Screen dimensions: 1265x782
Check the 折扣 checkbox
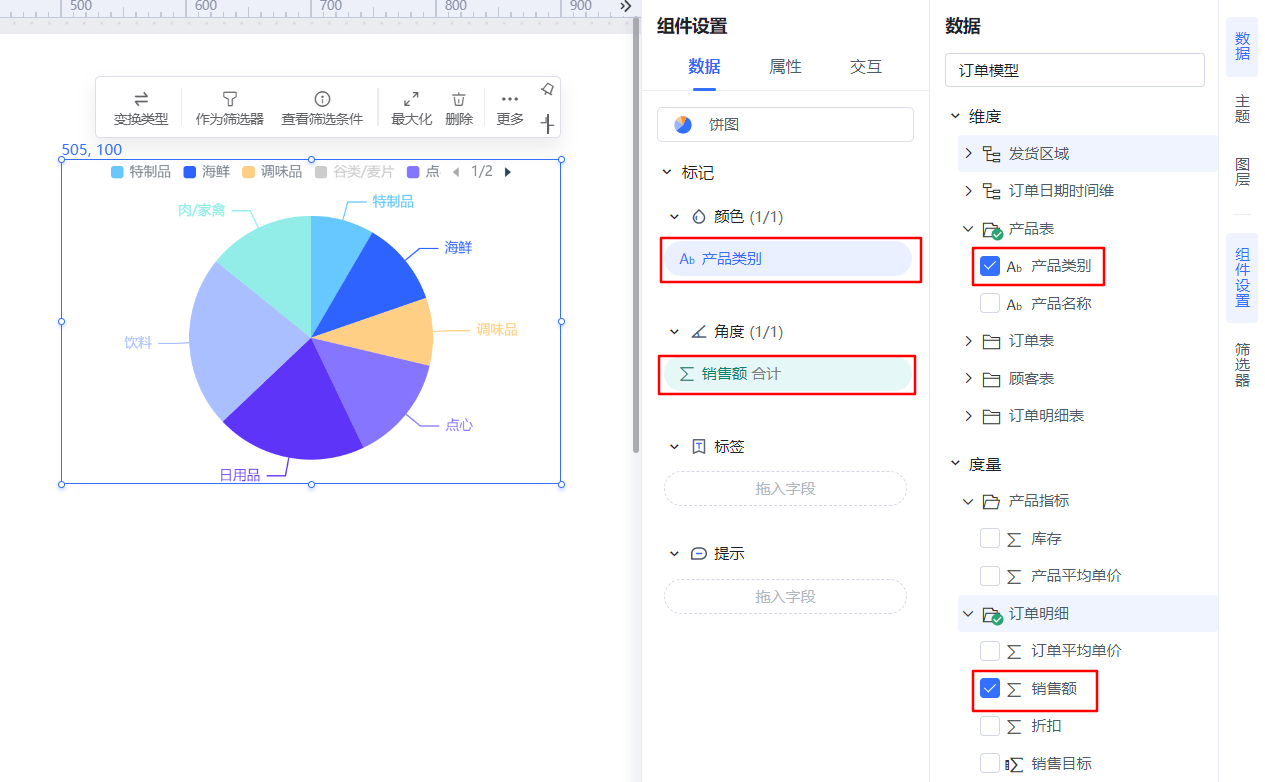pos(990,725)
